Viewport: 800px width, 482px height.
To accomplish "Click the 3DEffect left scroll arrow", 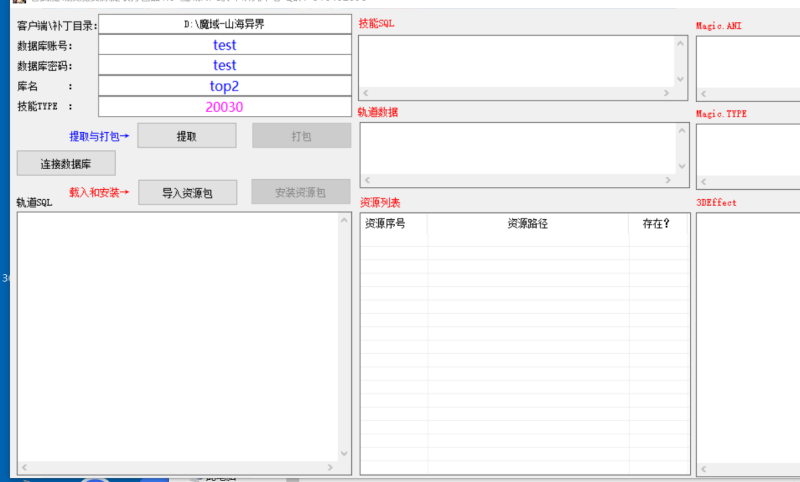I will [x=704, y=469].
